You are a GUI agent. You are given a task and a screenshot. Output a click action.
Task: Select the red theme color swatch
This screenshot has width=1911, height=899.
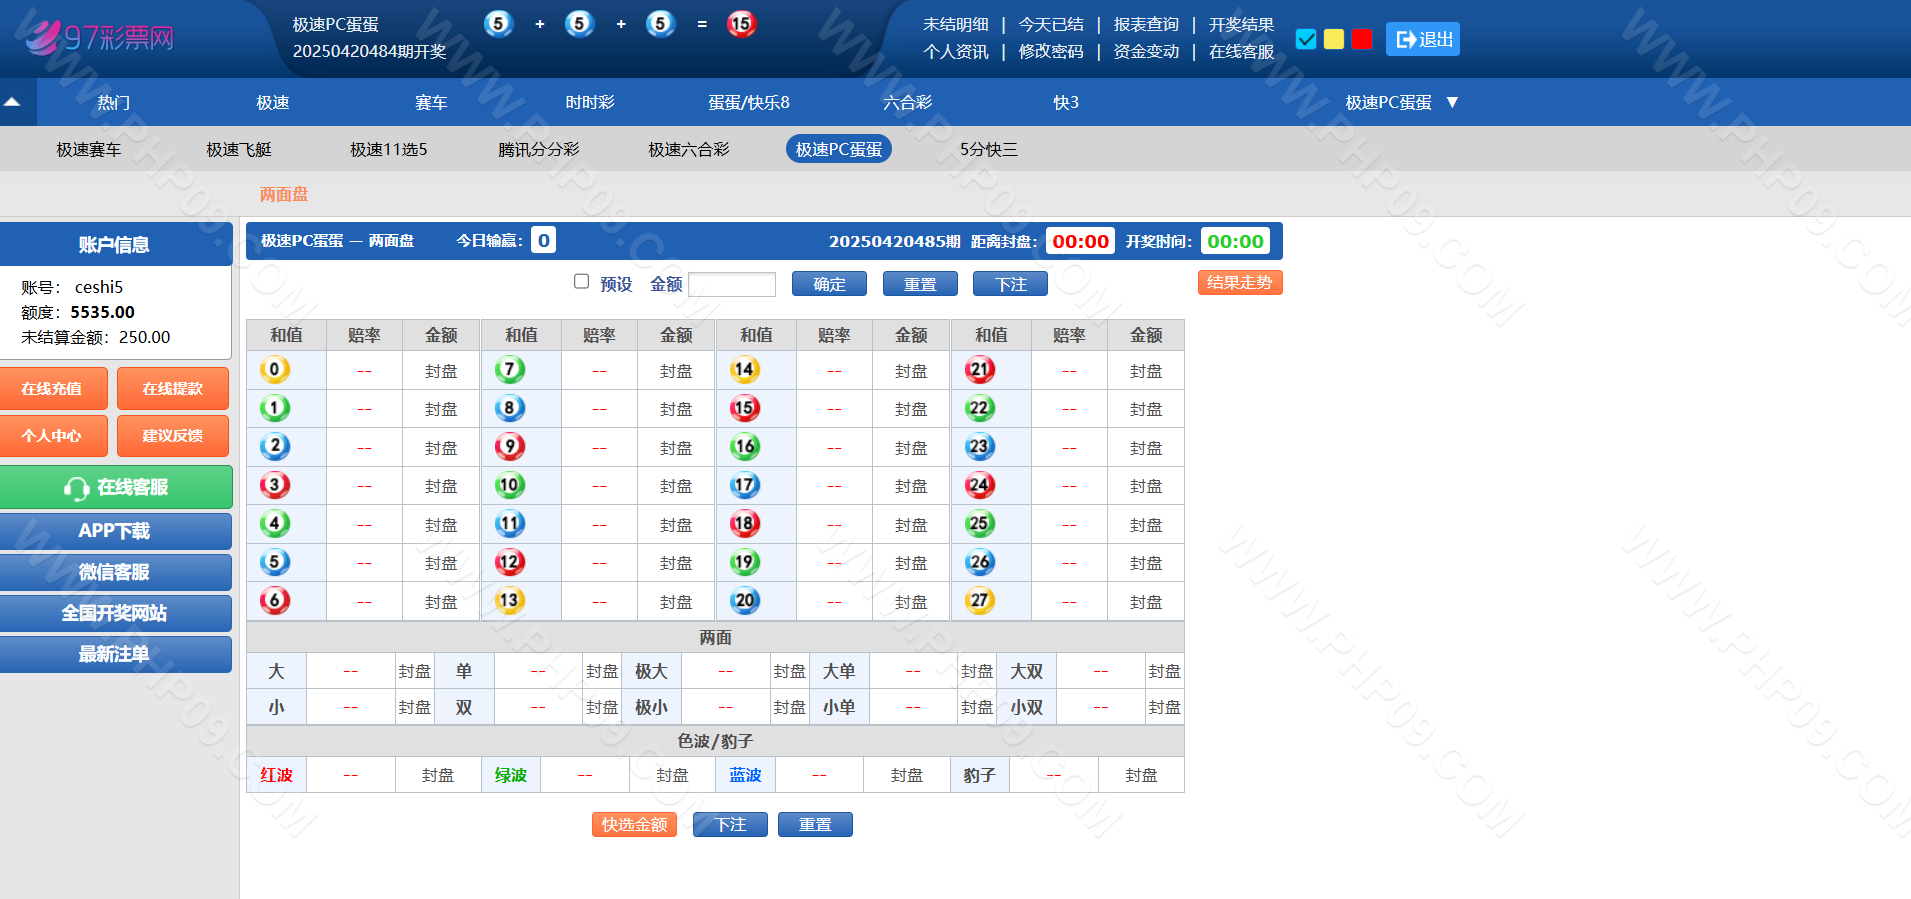[1361, 39]
